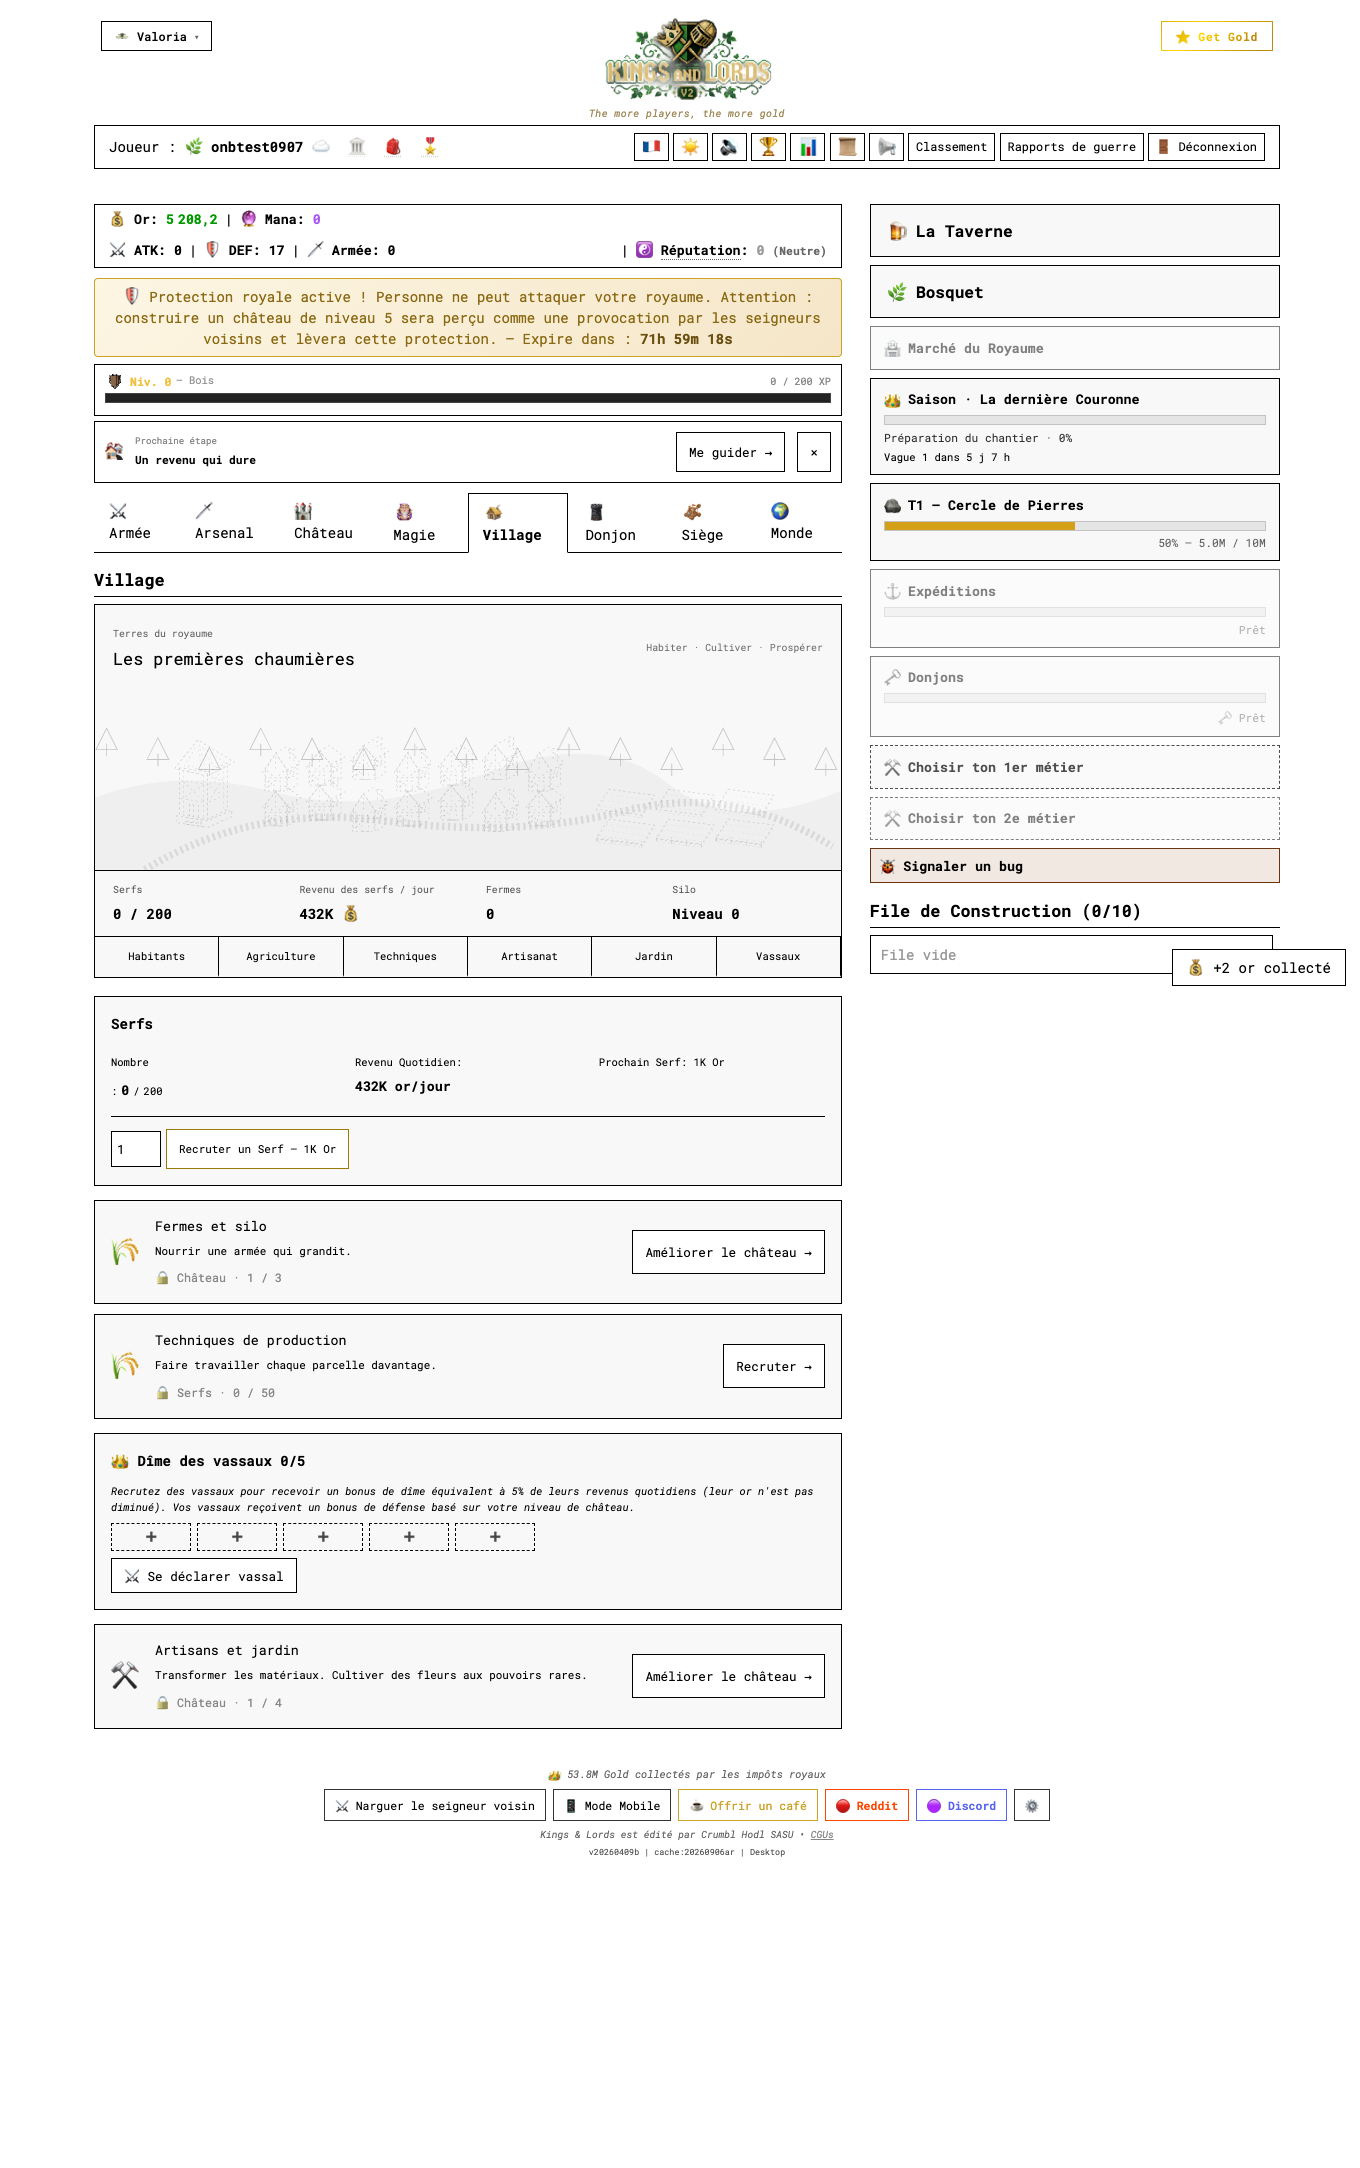This screenshot has width=1360, height=2168.
Task: Open the Monde globe tab
Action: pos(791,522)
